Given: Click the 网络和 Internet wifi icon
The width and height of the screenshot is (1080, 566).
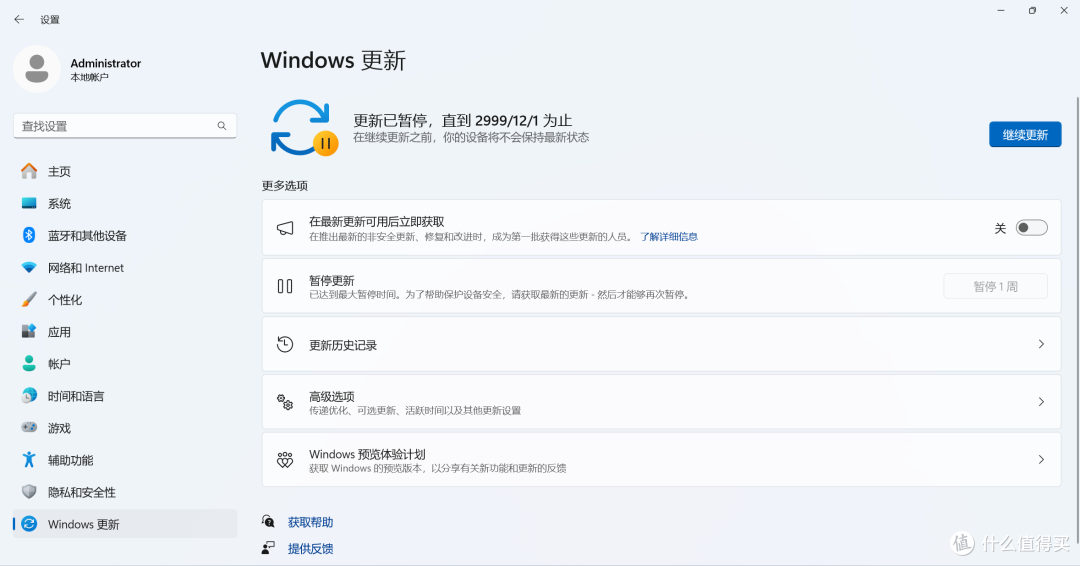Looking at the screenshot, I should point(29,267).
